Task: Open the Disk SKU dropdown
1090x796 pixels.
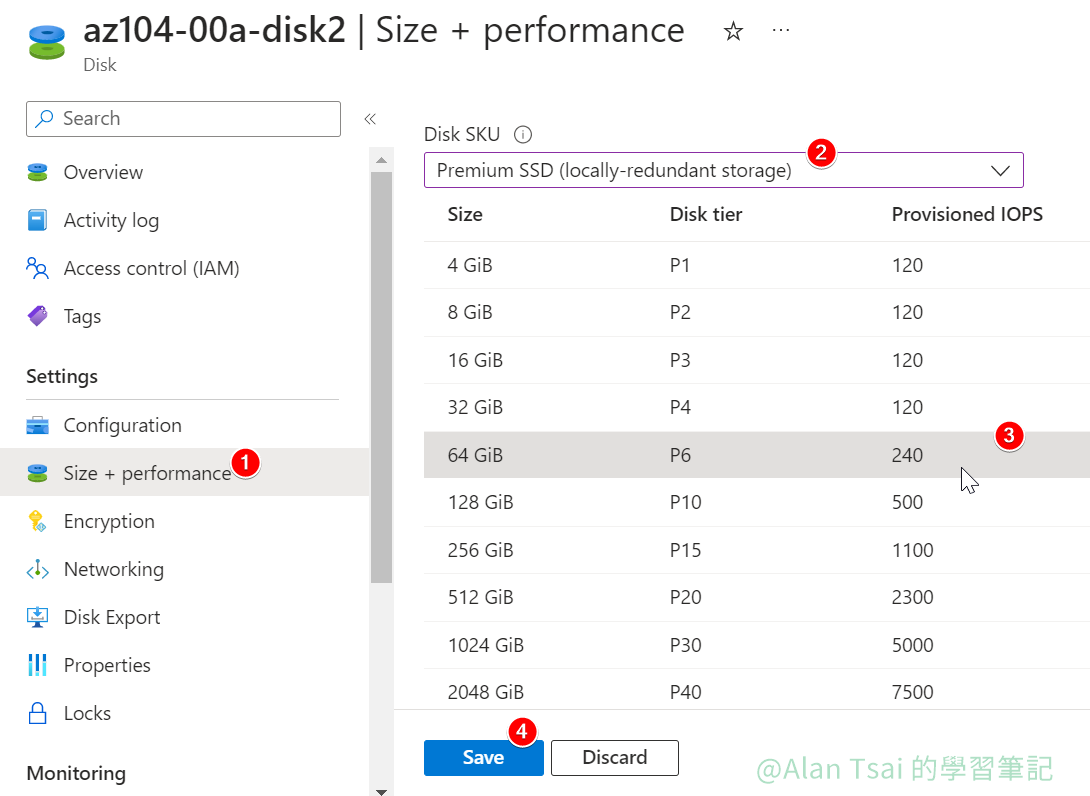Action: 723,170
